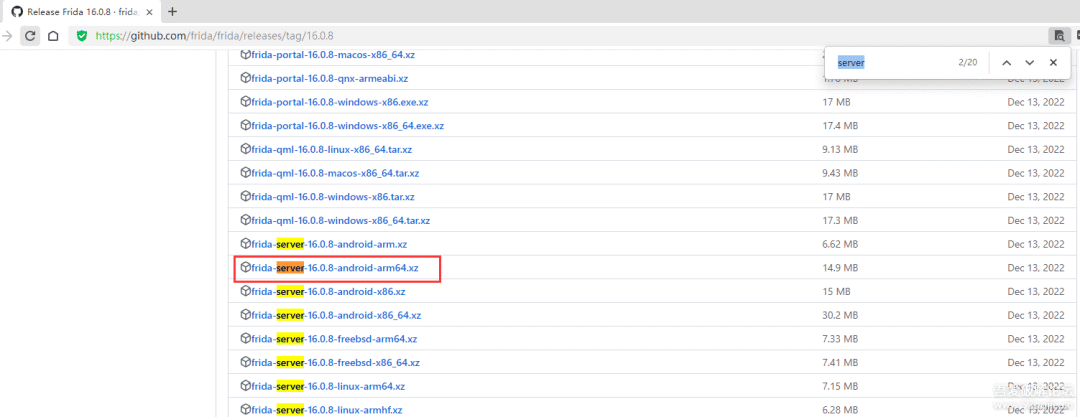Close the find-in-page bar

tap(1053, 63)
